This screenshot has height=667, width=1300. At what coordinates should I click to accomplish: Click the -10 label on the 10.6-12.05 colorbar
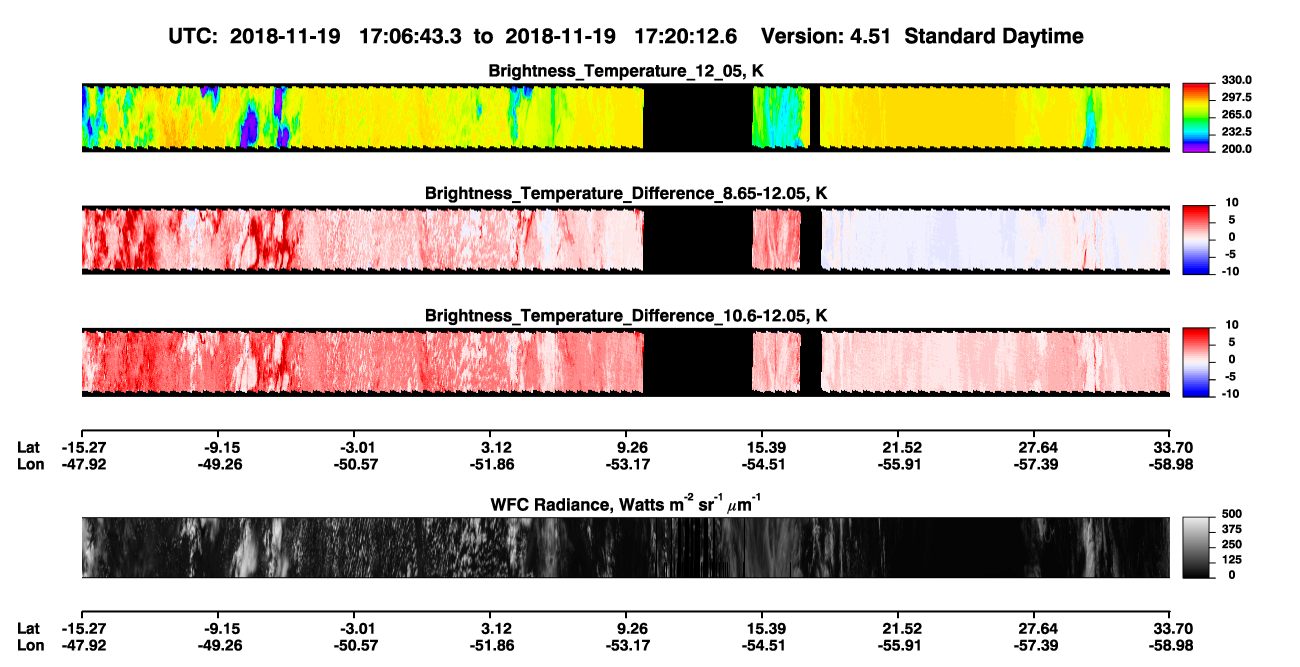(1228, 393)
